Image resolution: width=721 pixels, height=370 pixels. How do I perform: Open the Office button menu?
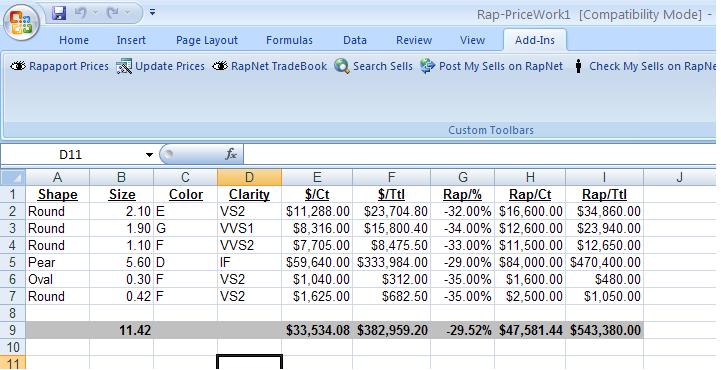click(x=21, y=22)
